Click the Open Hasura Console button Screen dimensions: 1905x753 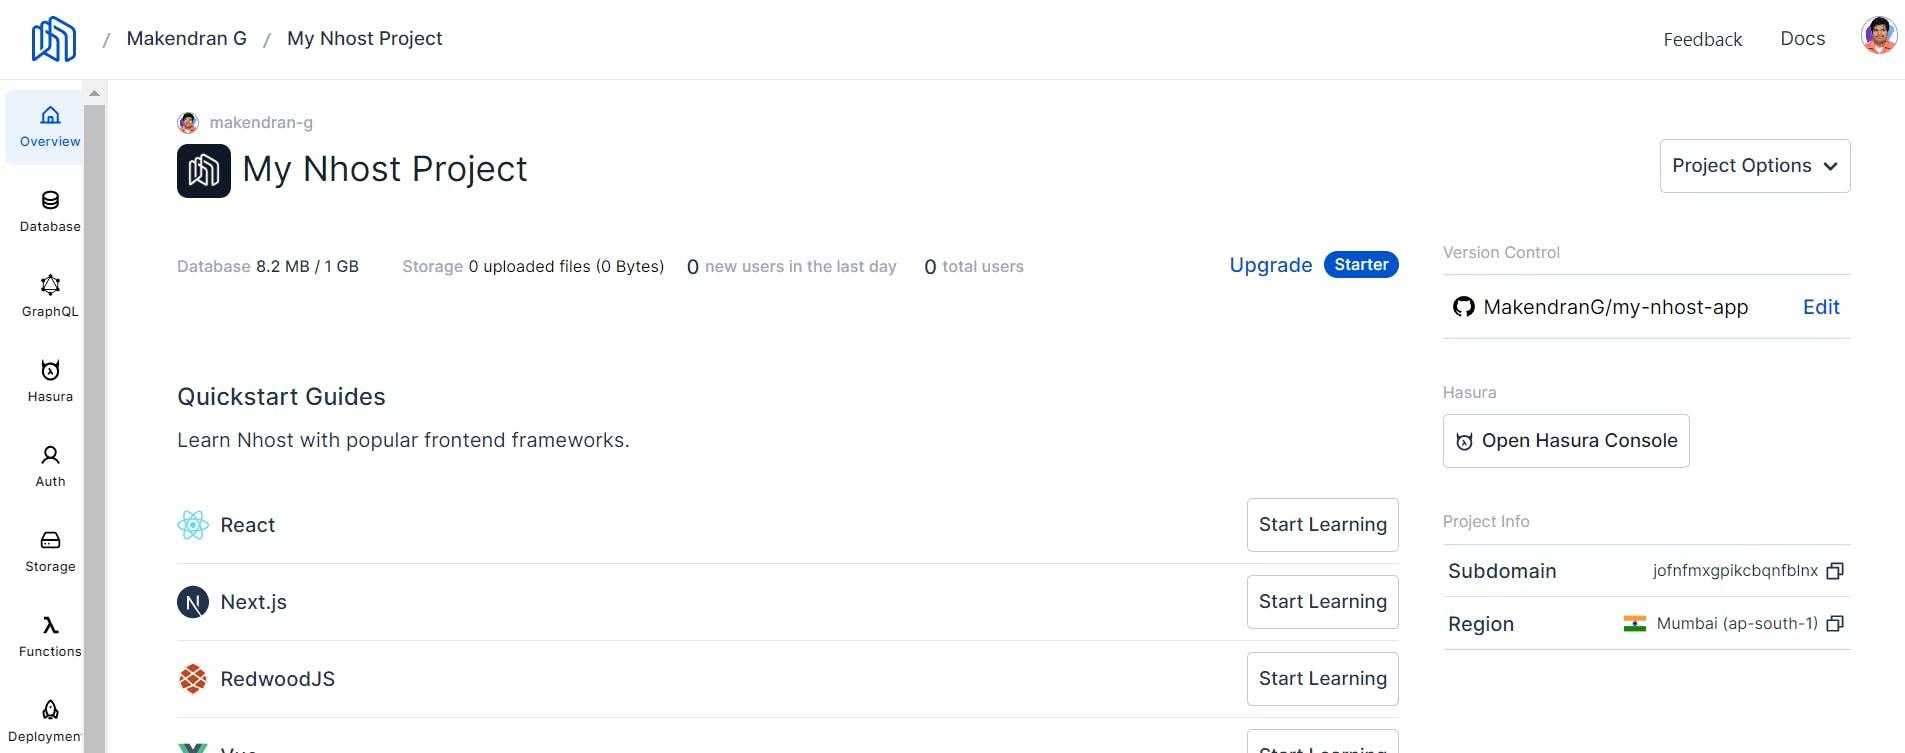point(1566,441)
